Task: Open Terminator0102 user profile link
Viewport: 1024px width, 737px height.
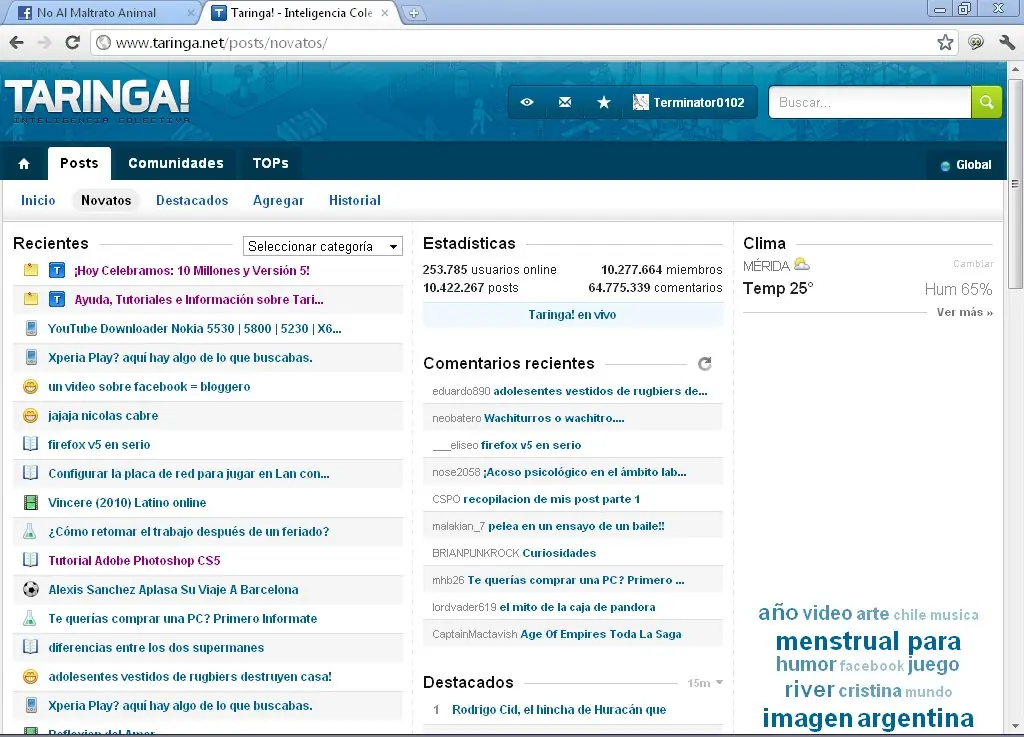Action: point(699,102)
